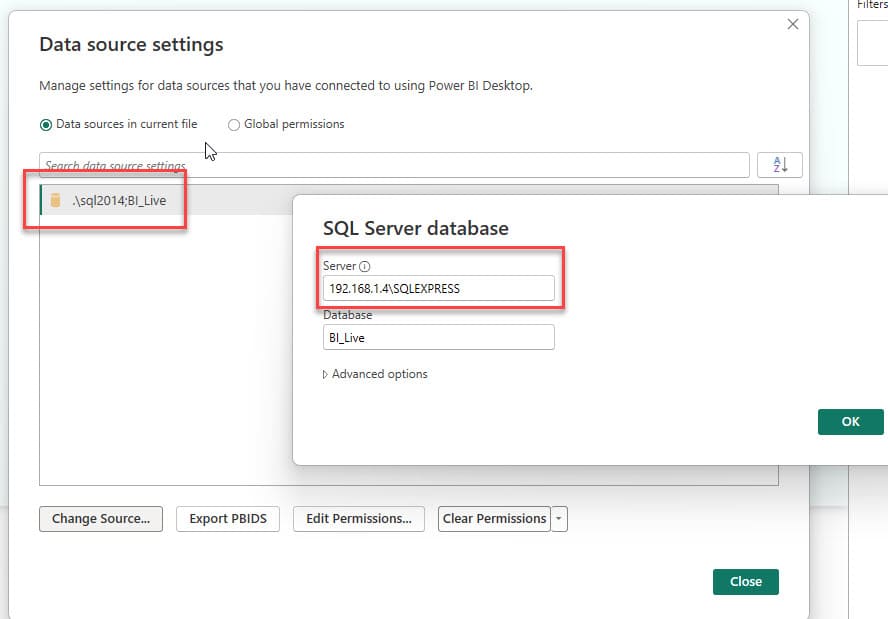Select Data sources in current file radio
888x619 pixels.
46,125
